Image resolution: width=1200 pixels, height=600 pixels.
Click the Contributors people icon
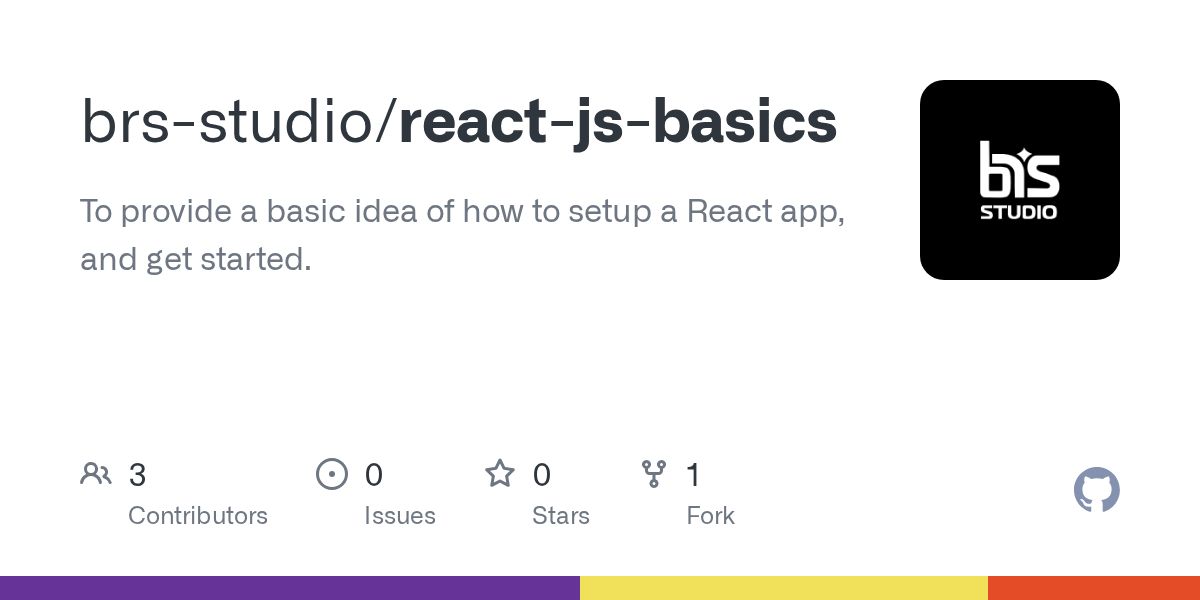(x=96, y=474)
